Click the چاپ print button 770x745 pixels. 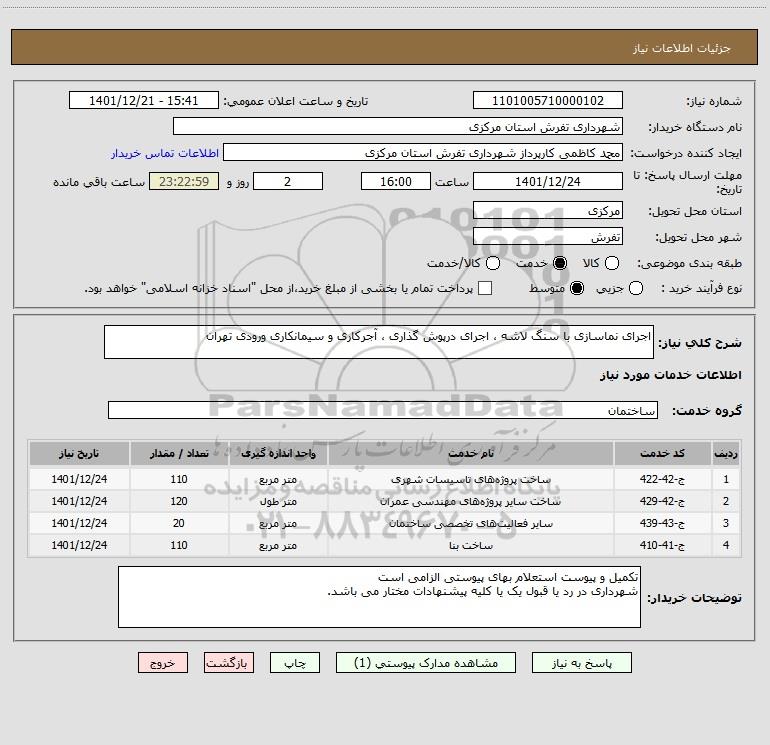click(x=295, y=663)
